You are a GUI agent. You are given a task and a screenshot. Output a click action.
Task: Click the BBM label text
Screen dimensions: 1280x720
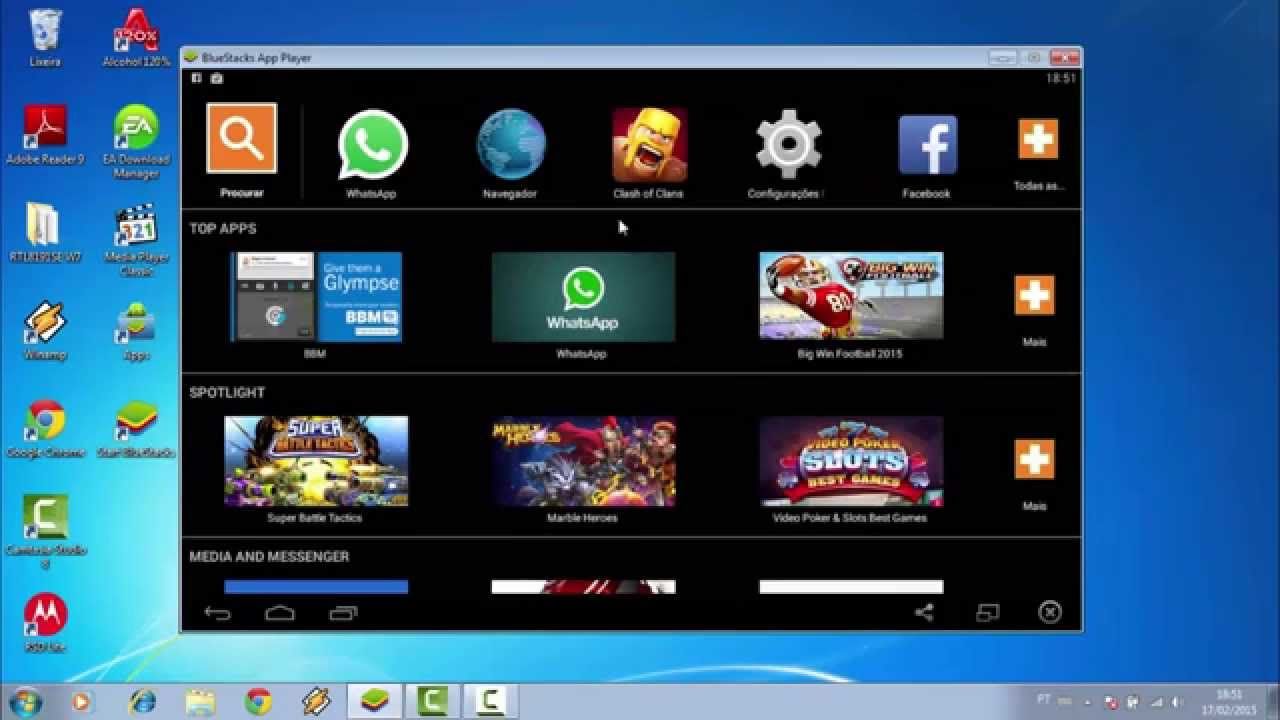pos(315,354)
